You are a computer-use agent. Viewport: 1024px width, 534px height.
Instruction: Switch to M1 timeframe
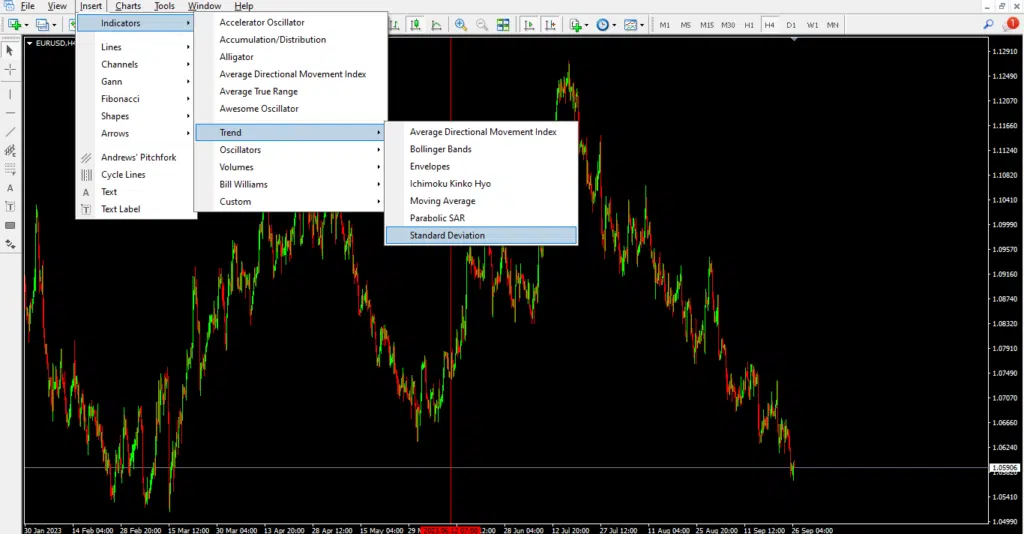[x=665, y=25]
